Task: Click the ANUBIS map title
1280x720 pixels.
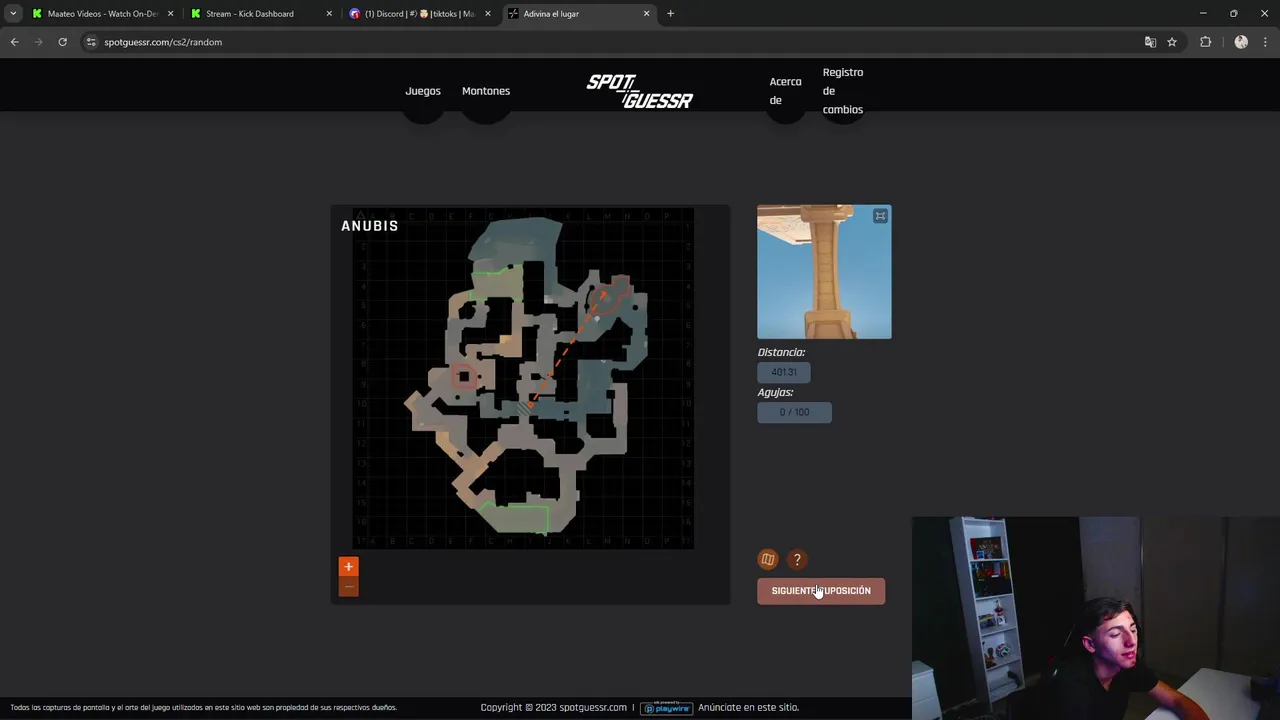Action: click(x=370, y=226)
